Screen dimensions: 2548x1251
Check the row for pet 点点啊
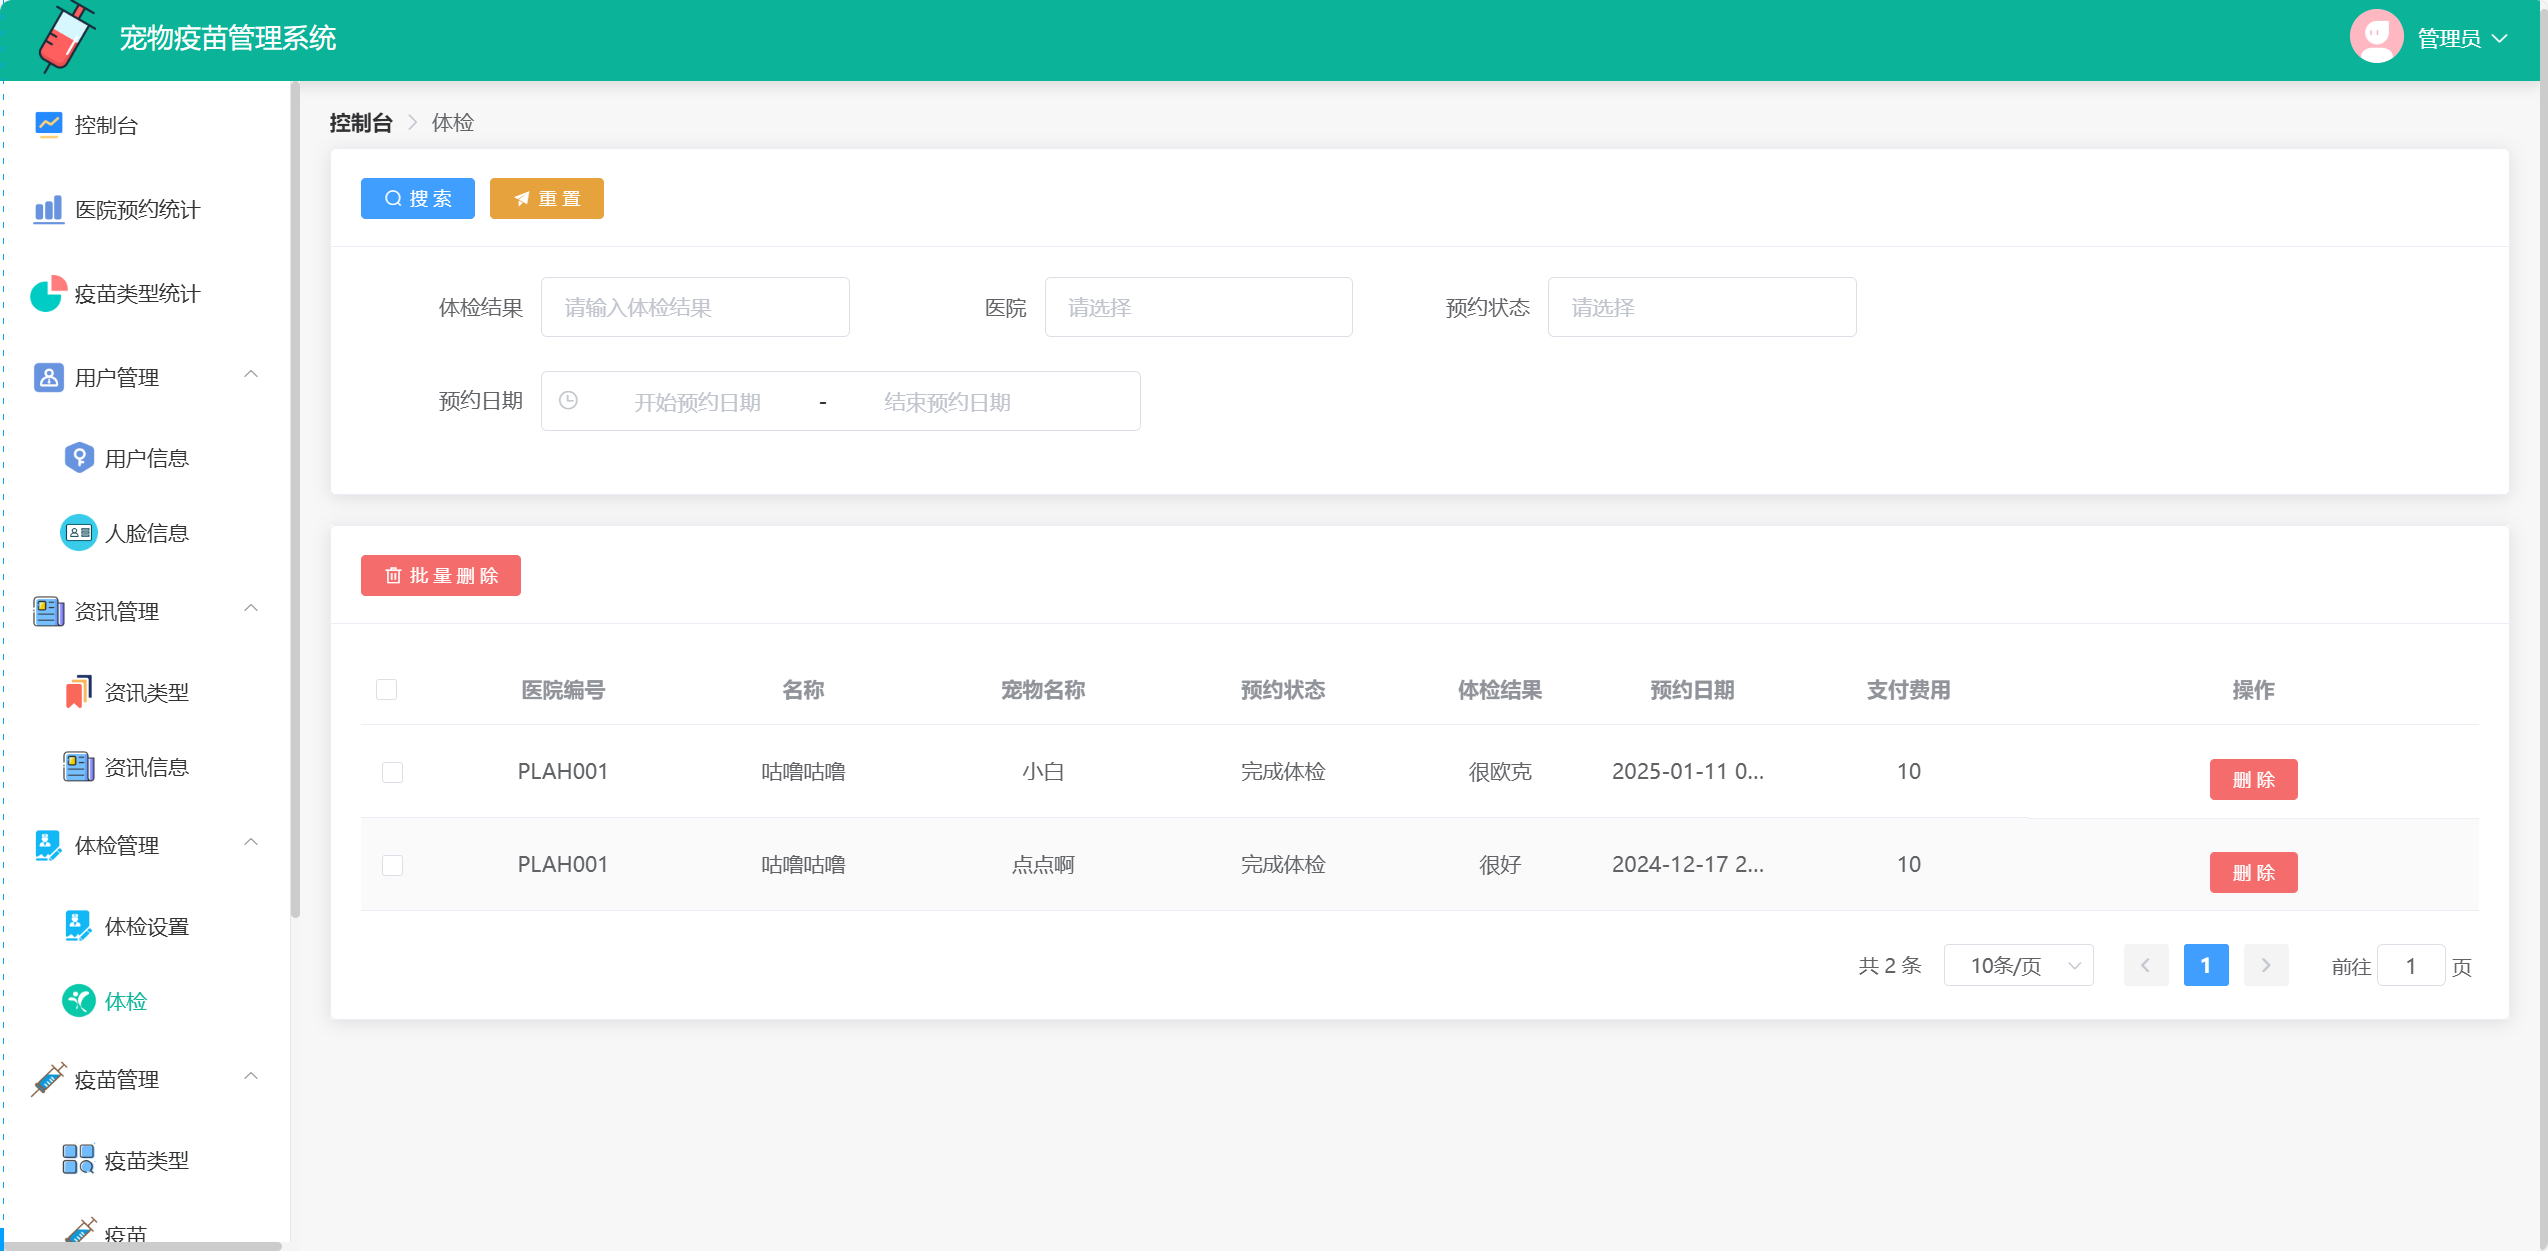[x=393, y=865]
